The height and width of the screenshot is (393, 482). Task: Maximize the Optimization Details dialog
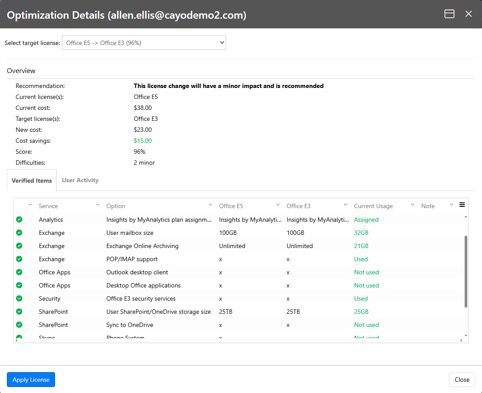[x=449, y=14]
